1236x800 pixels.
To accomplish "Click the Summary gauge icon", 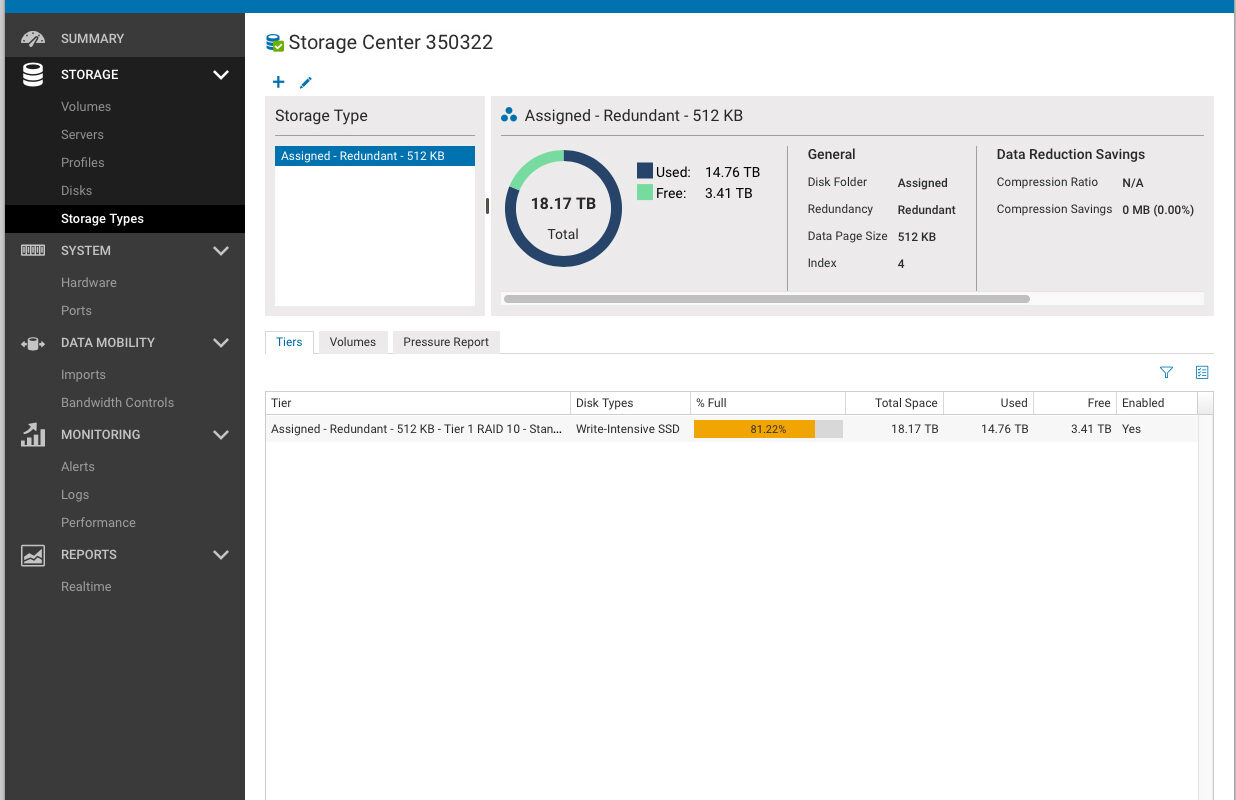I will 33,39.
